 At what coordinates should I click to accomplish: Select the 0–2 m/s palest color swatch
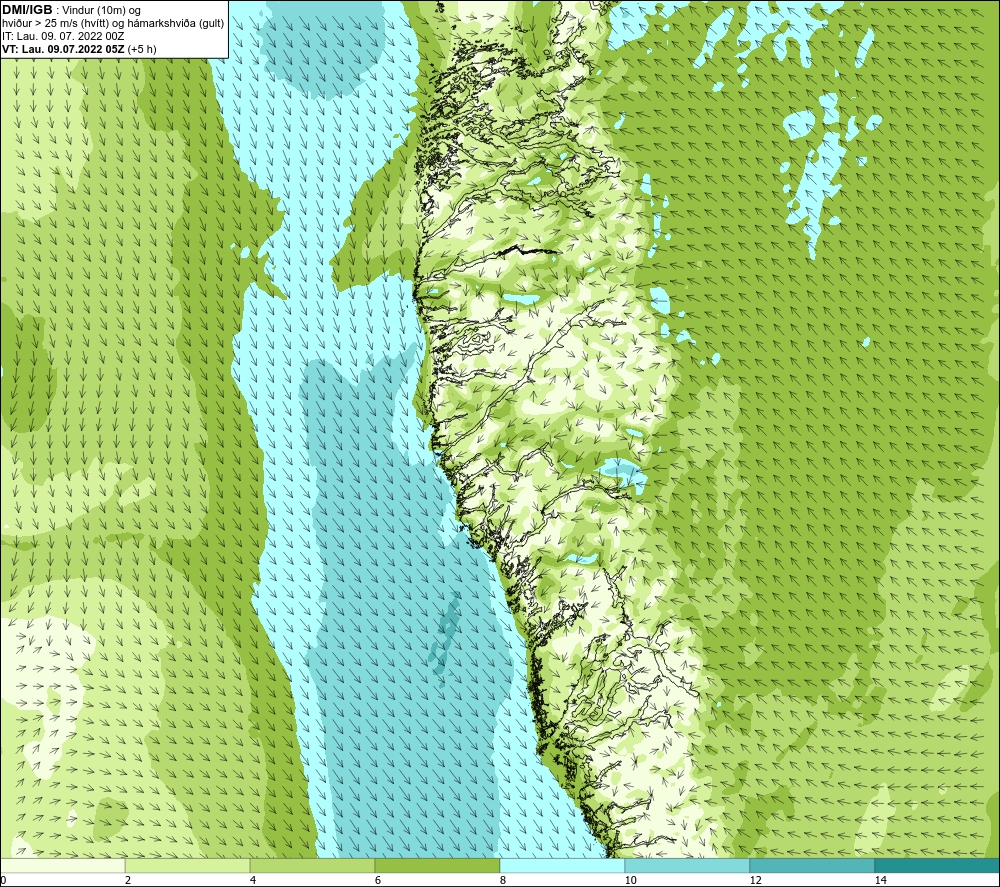(x=62, y=865)
